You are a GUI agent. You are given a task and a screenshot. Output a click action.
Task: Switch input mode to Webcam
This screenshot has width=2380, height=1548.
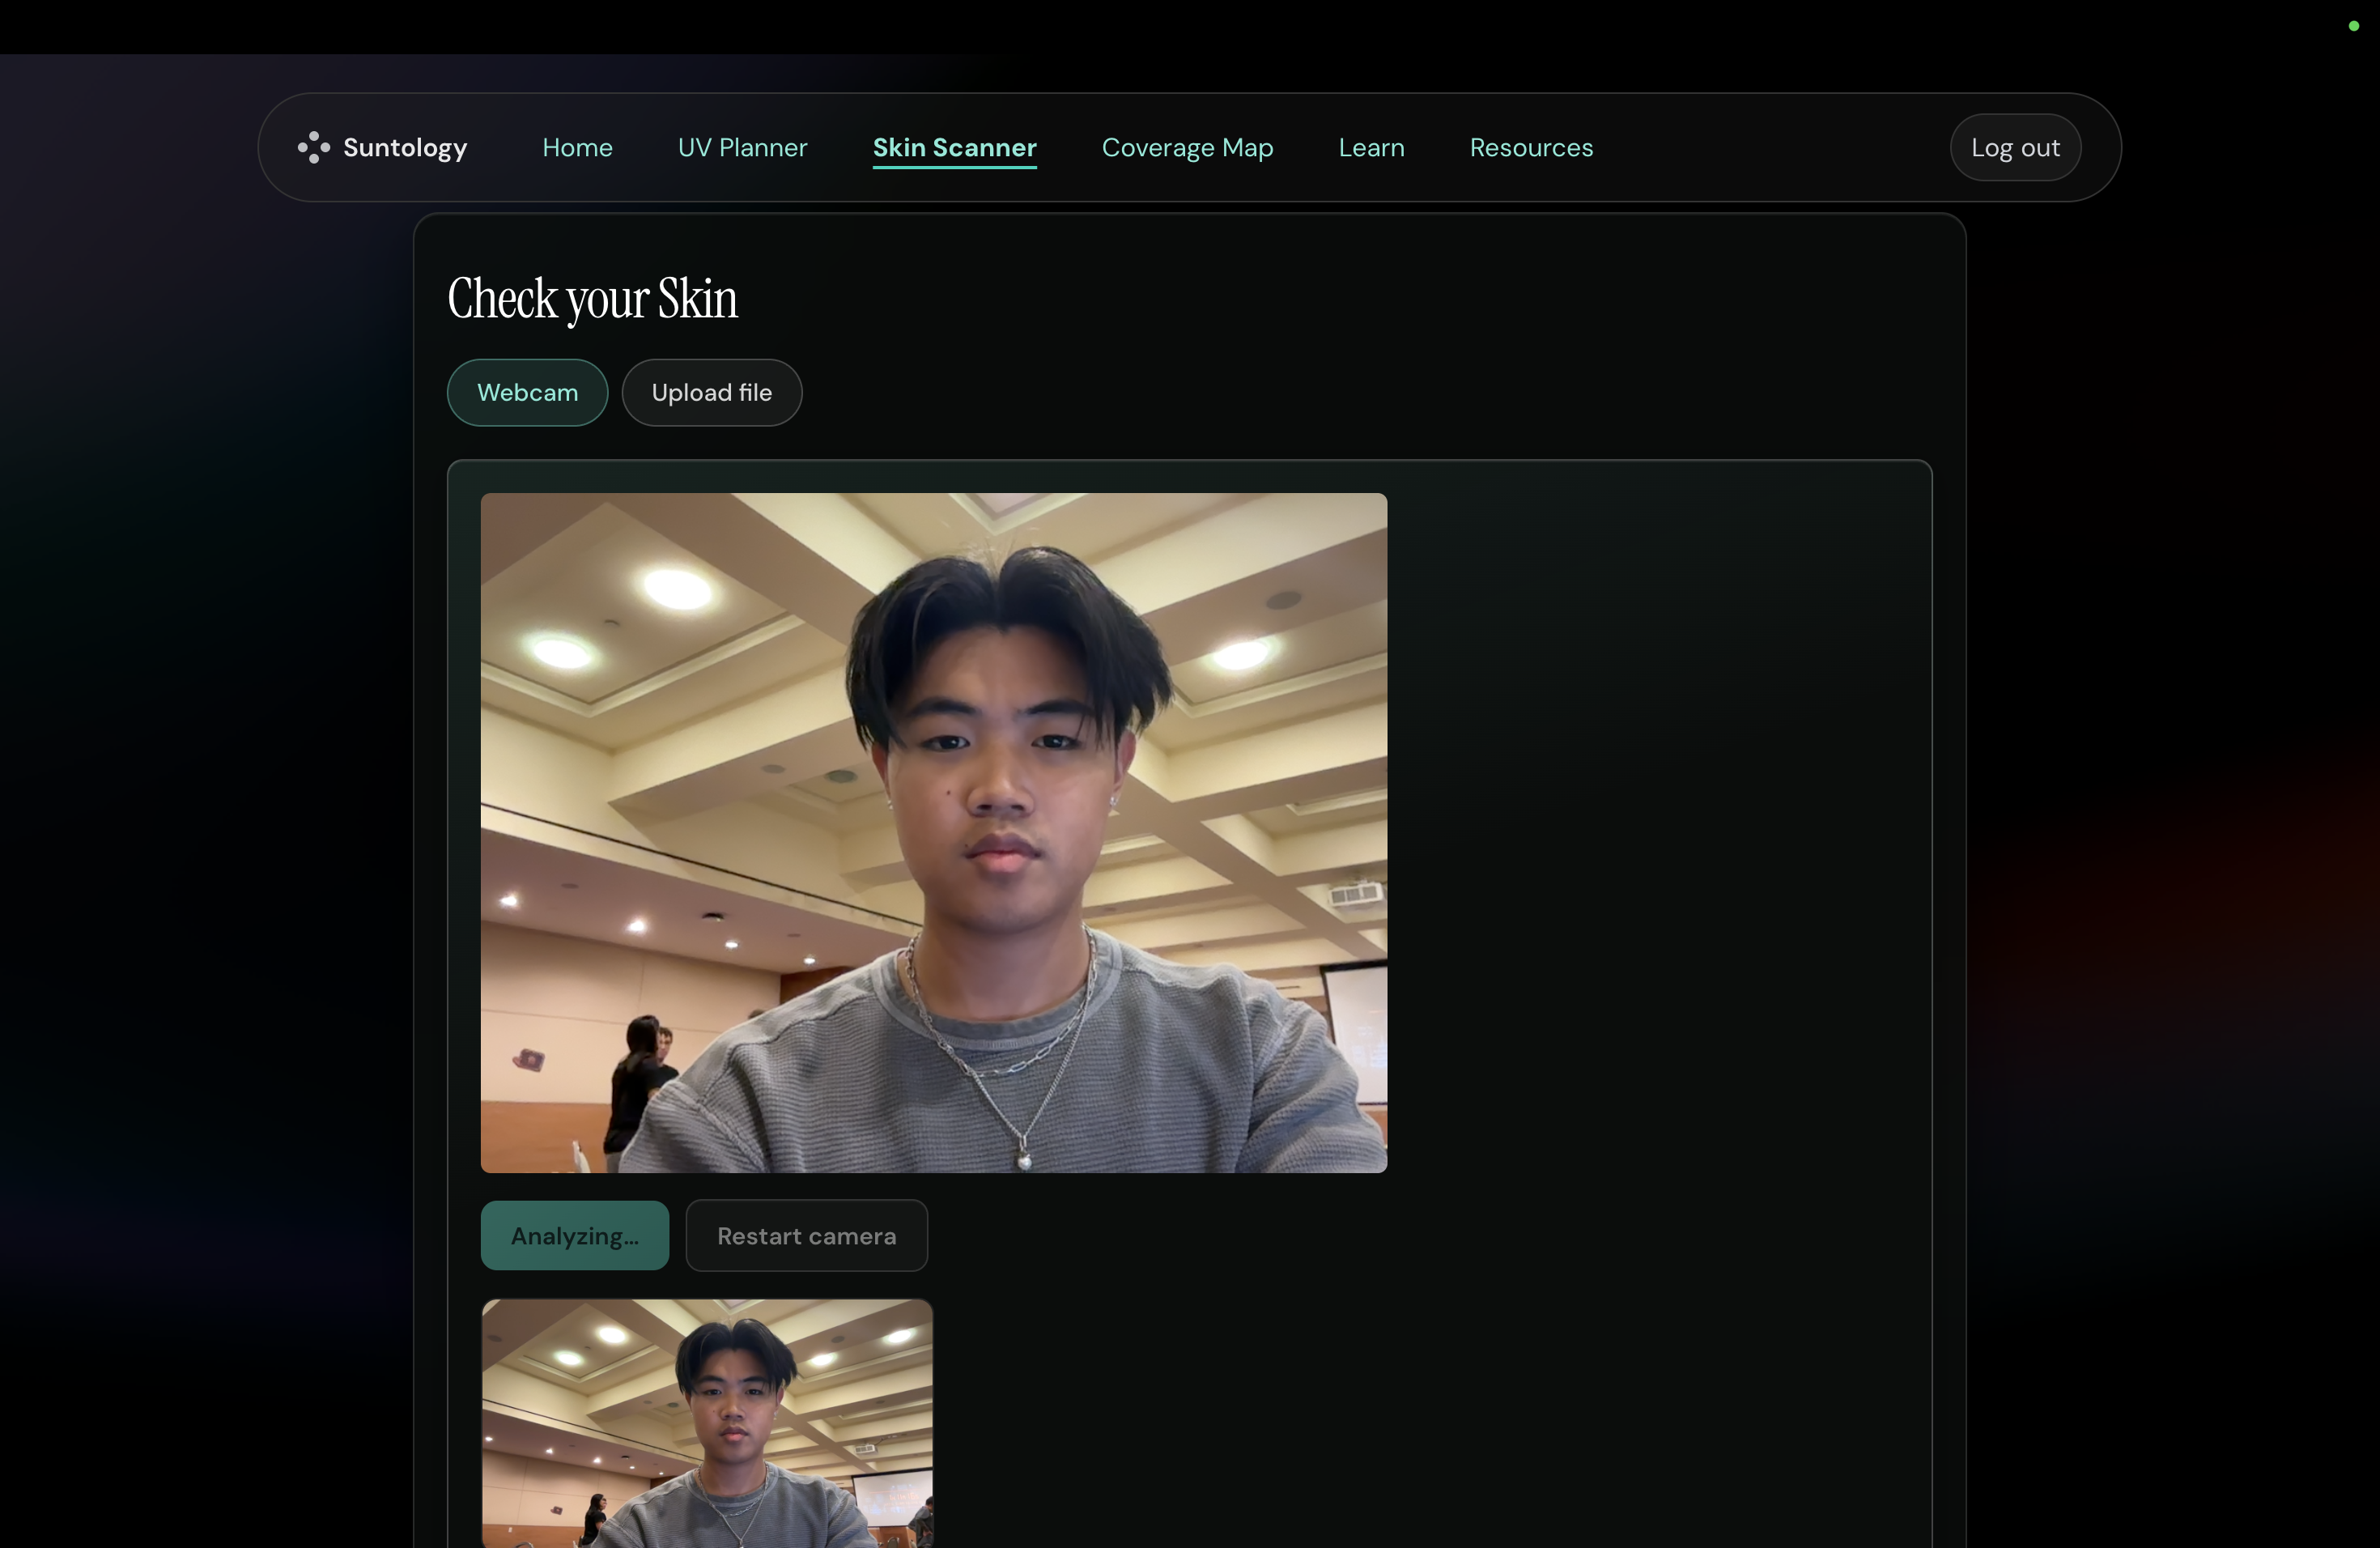click(x=527, y=392)
